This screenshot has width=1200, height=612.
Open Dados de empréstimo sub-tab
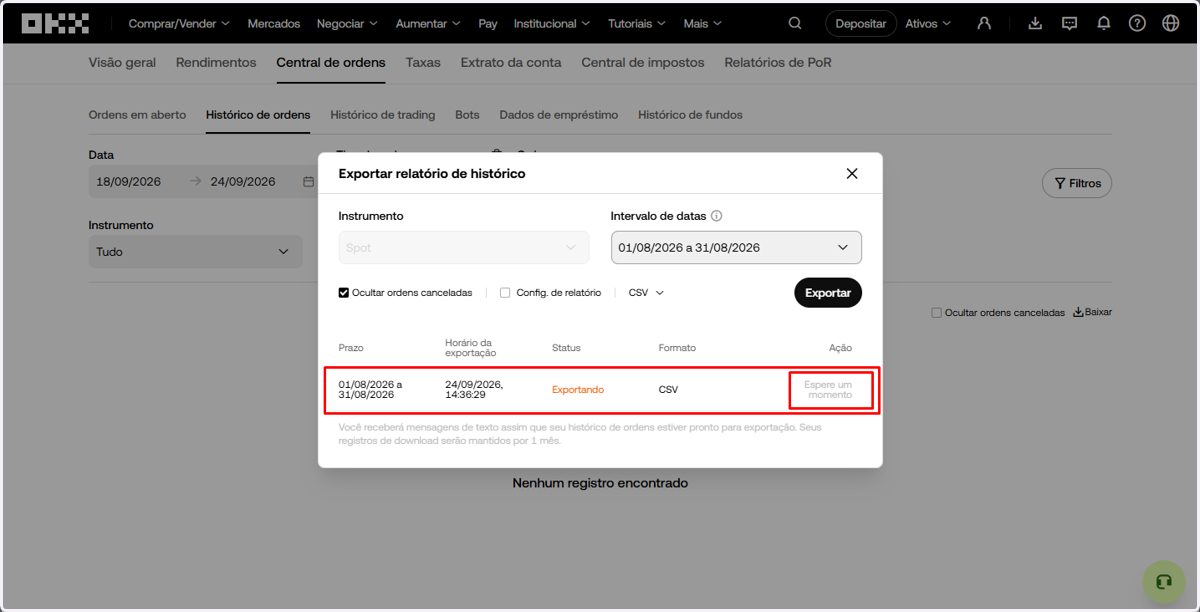click(559, 115)
